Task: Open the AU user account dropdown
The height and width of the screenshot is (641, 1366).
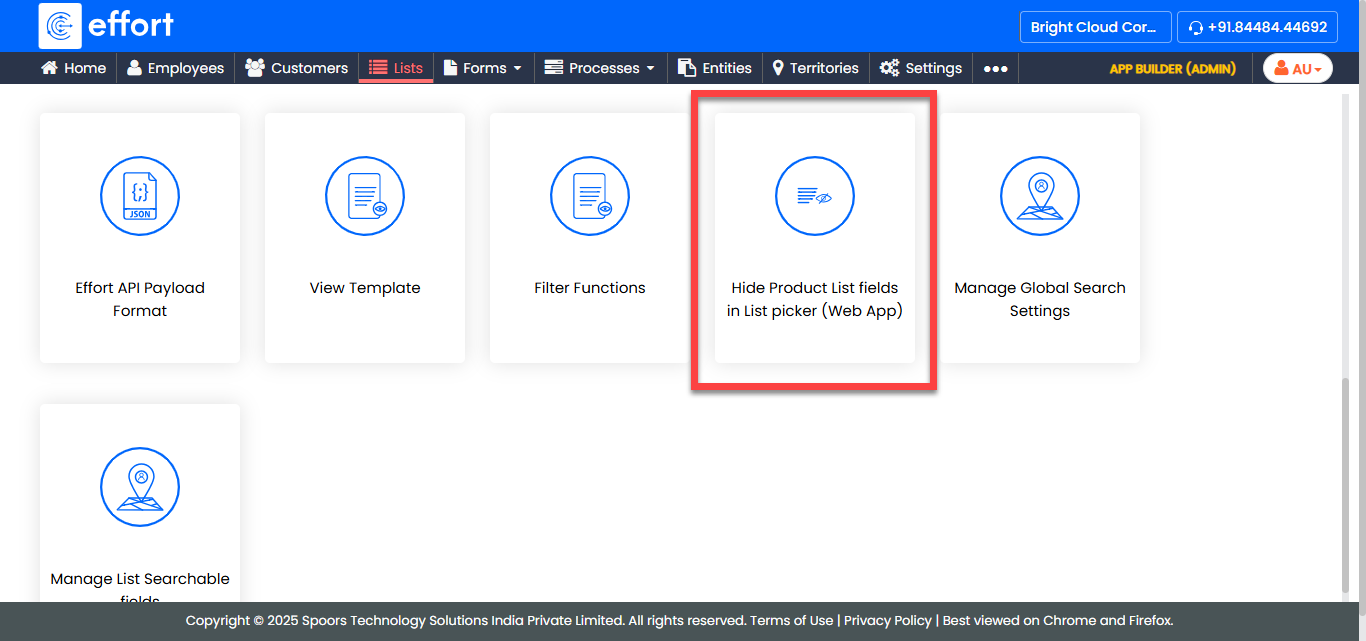Action: (1298, 69)
